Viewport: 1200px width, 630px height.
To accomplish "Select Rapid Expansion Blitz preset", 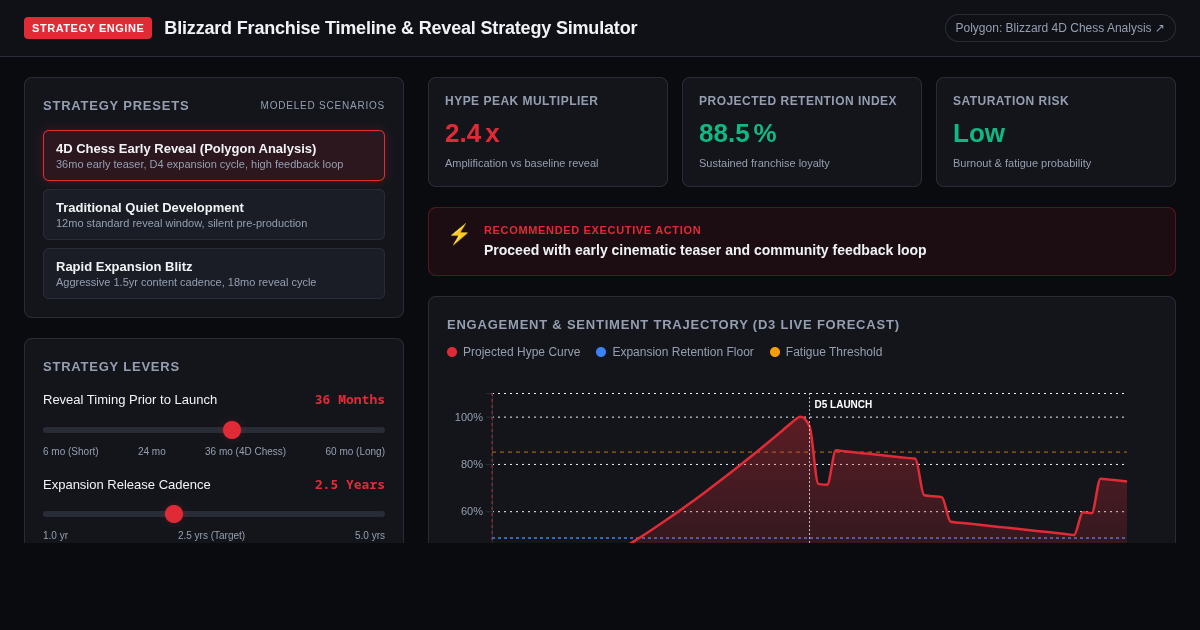I will [214, 273].
